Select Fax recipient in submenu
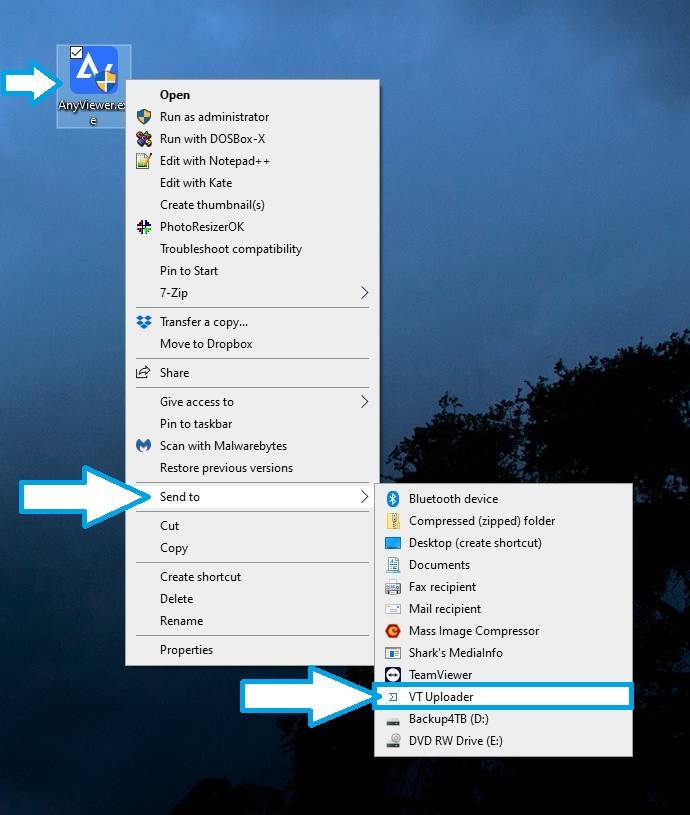 pos(503,587)
